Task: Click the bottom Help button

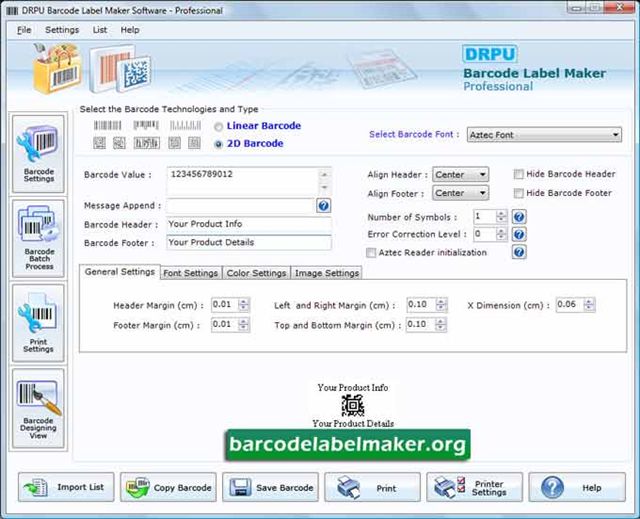Action: (577, 487)
